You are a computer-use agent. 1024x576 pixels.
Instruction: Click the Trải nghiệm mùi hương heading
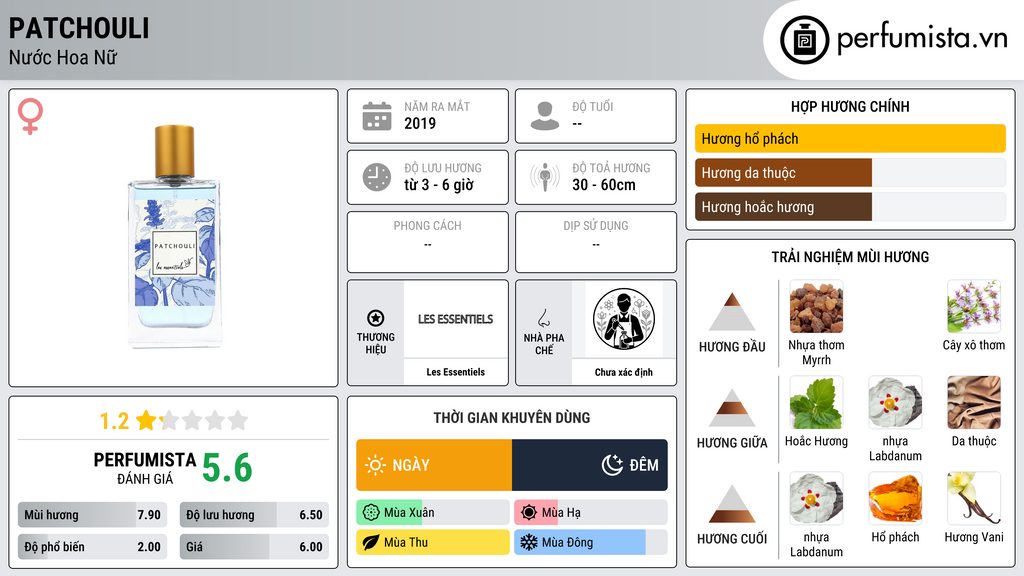[x=850, y=257]
